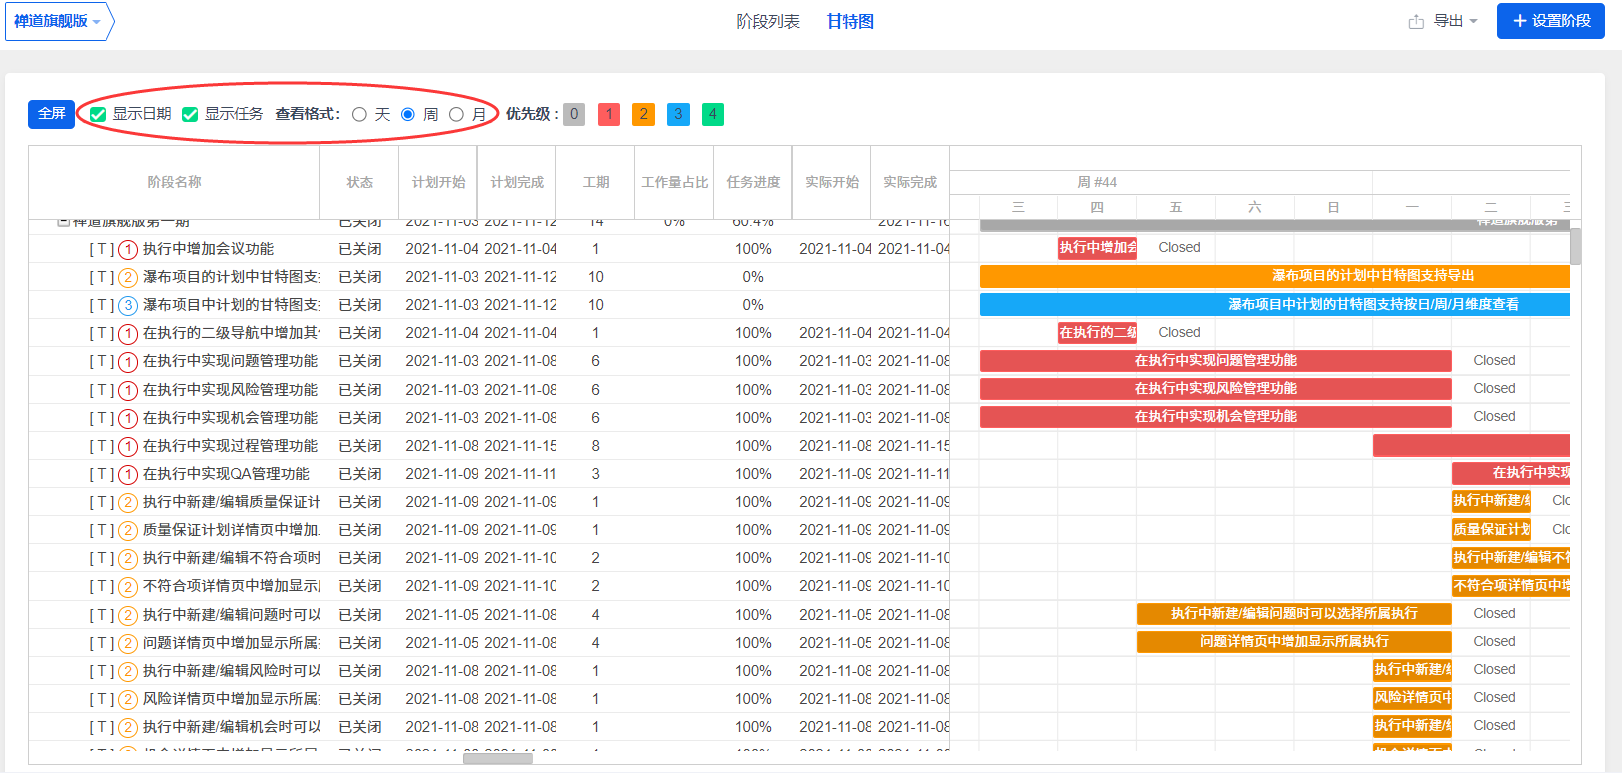
Task: Click priority 3 circle icon in task list
Action: 128,305
